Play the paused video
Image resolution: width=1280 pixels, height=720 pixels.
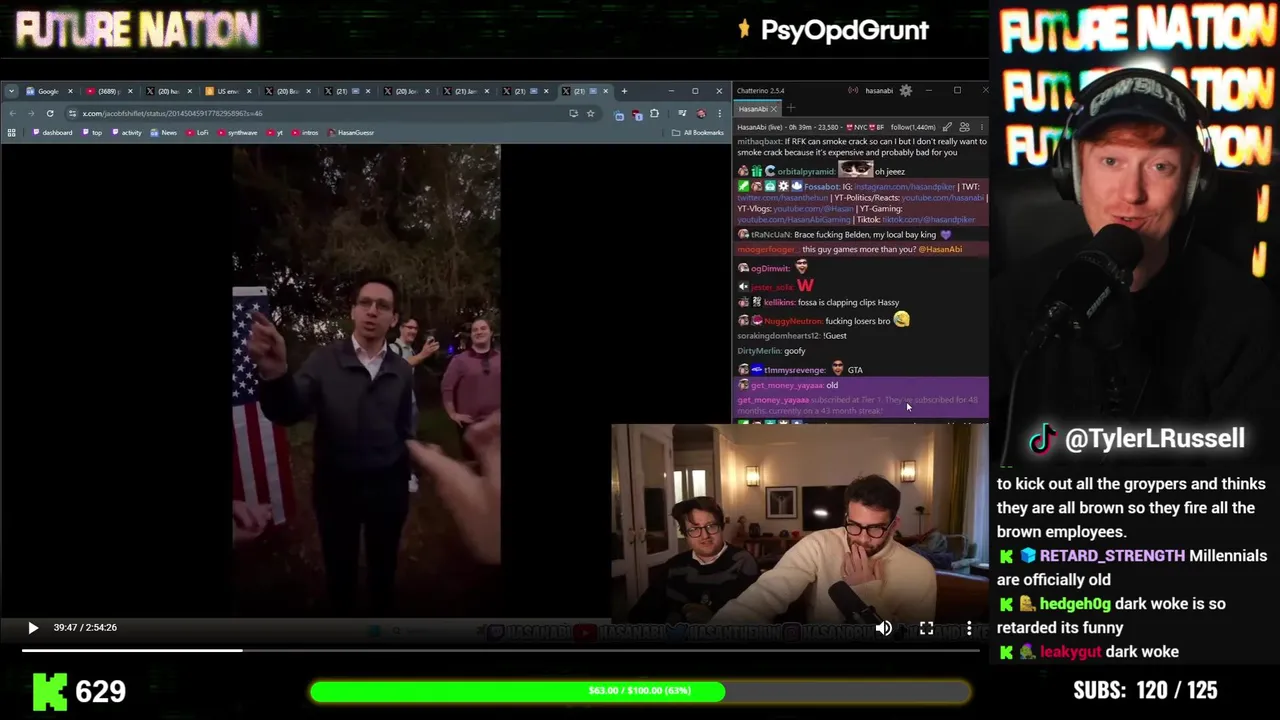pyautogui.click(x=32, y=628)
